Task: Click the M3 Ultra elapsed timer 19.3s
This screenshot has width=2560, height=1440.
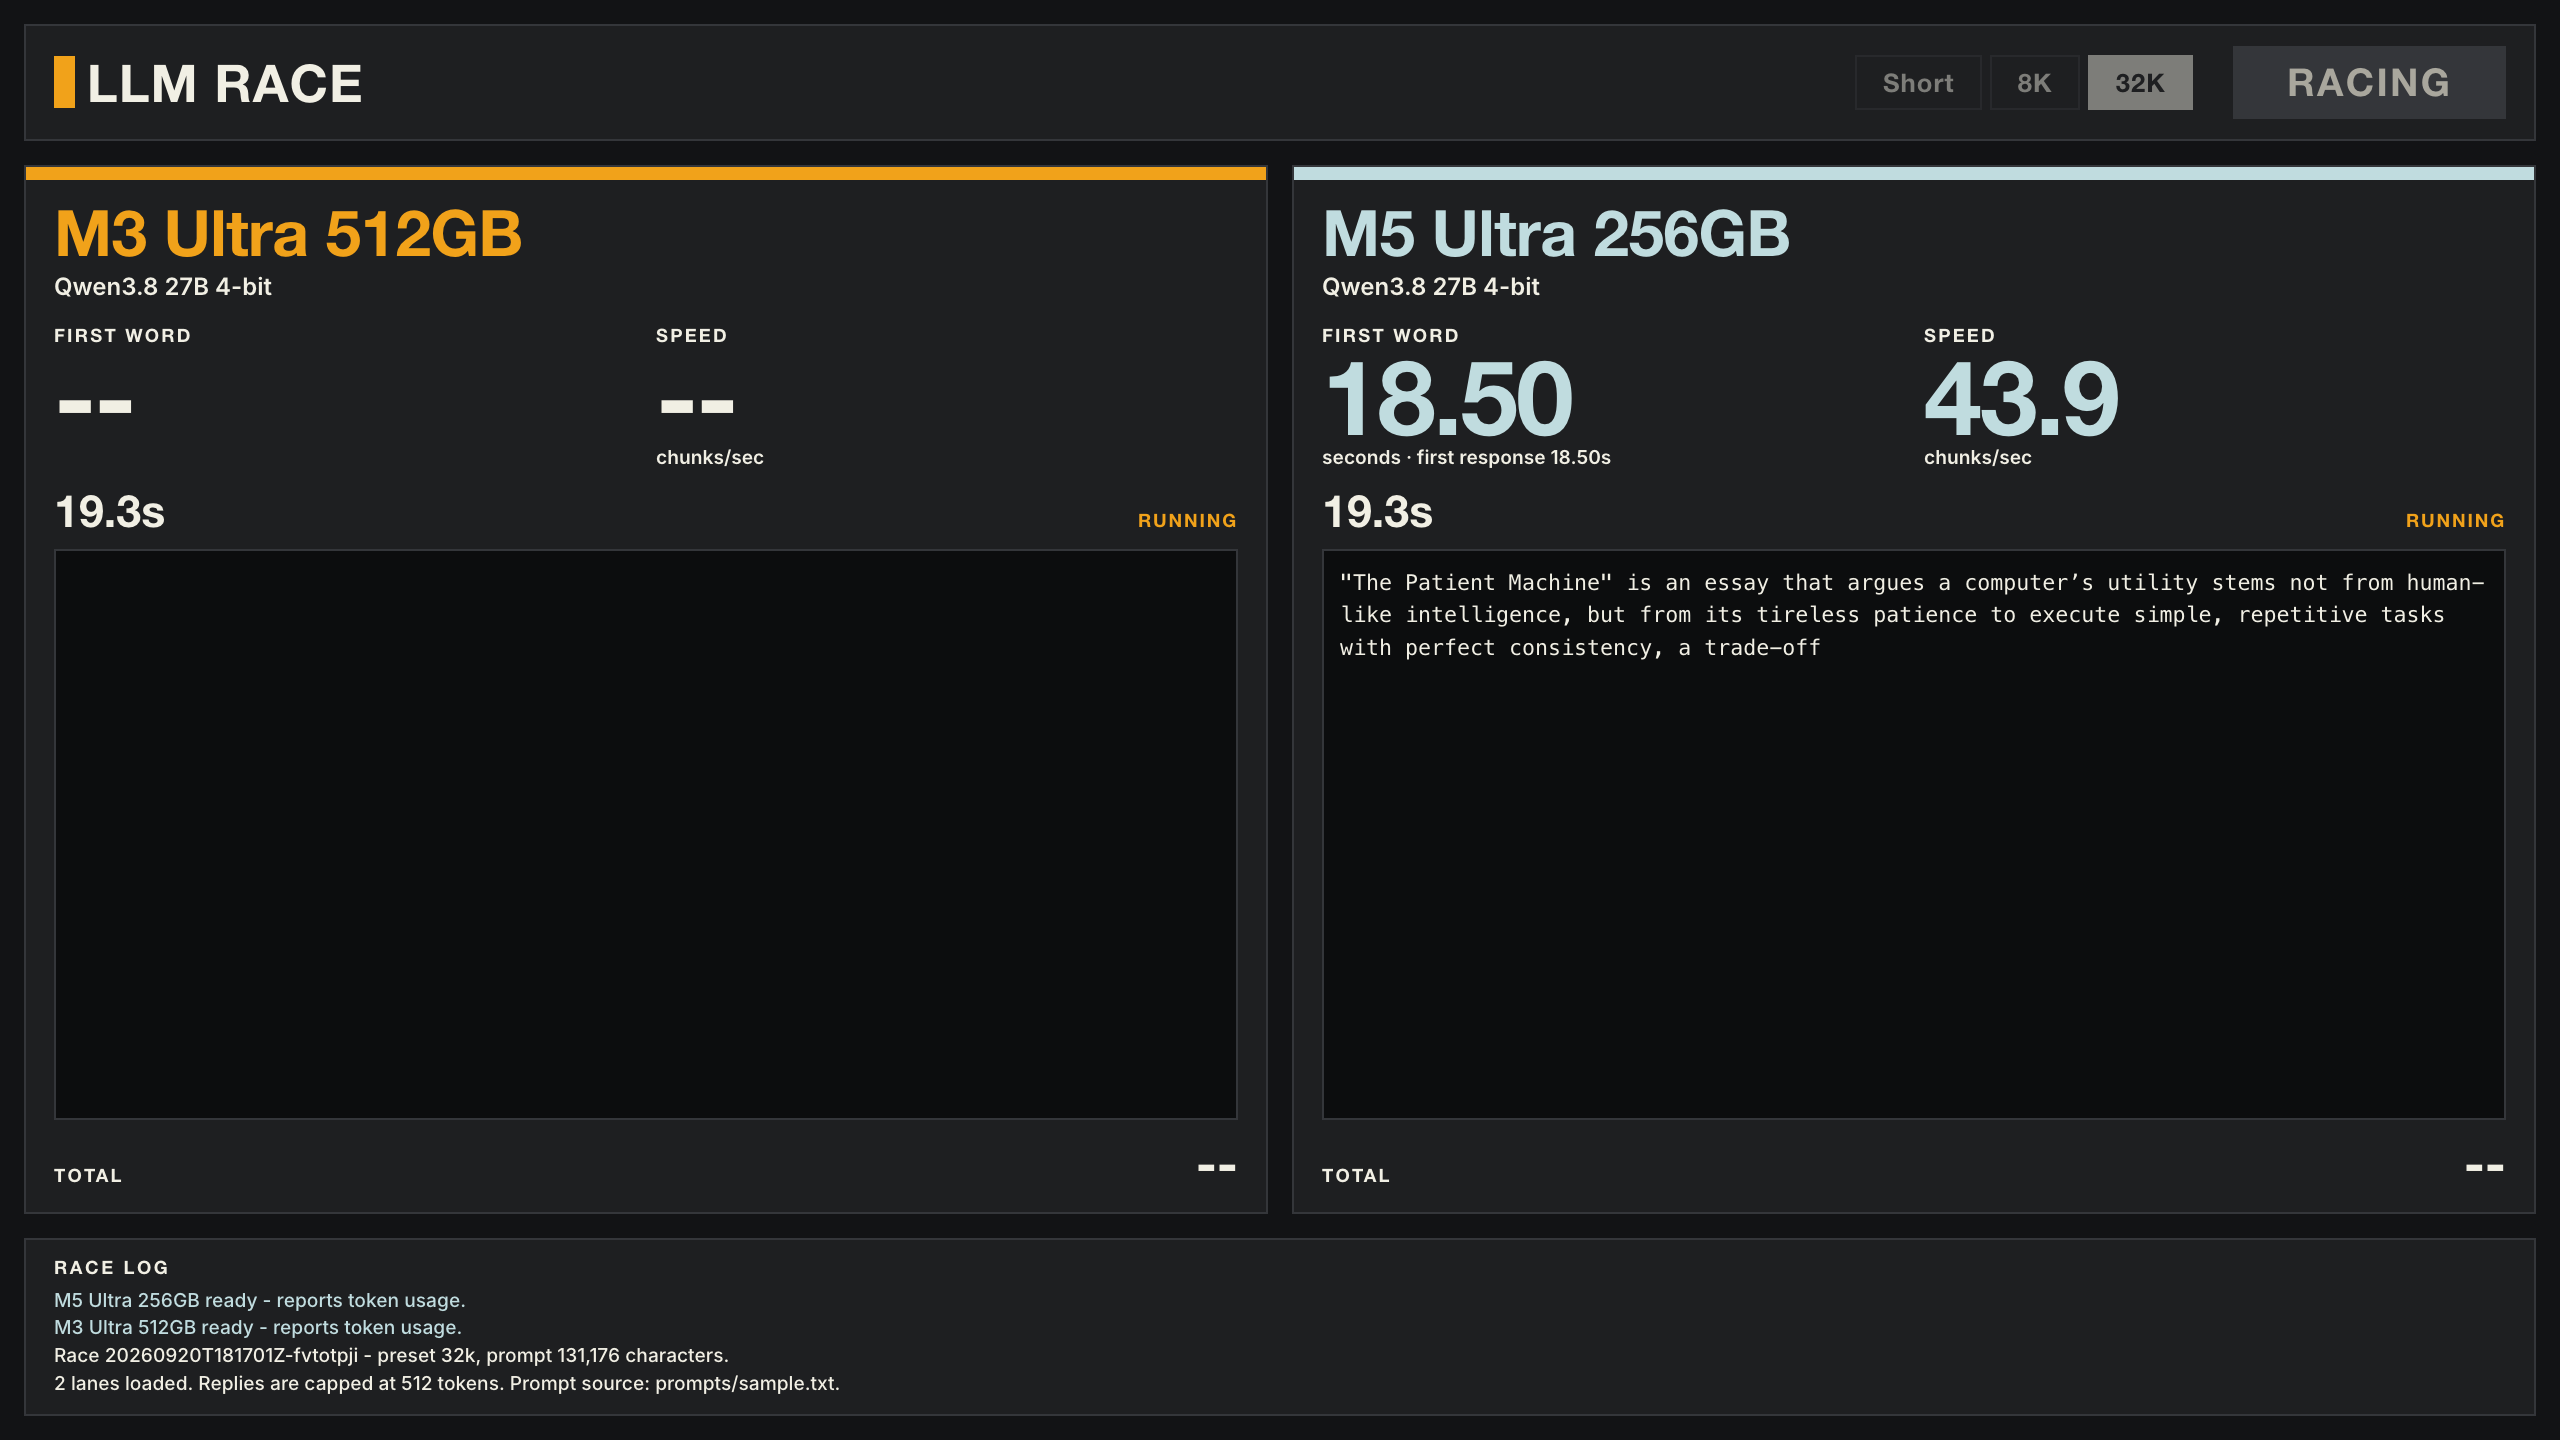Action: point(110,512)
